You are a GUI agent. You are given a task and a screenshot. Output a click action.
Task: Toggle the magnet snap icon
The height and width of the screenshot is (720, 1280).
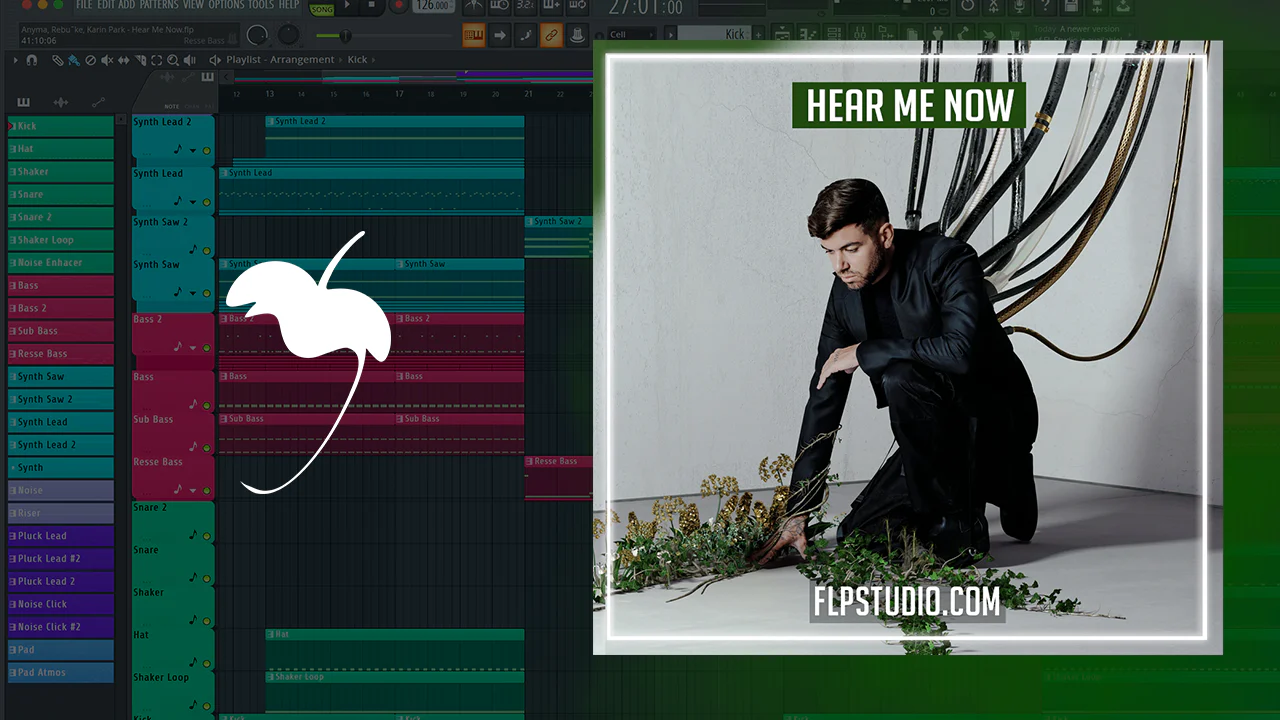[31, 60]
